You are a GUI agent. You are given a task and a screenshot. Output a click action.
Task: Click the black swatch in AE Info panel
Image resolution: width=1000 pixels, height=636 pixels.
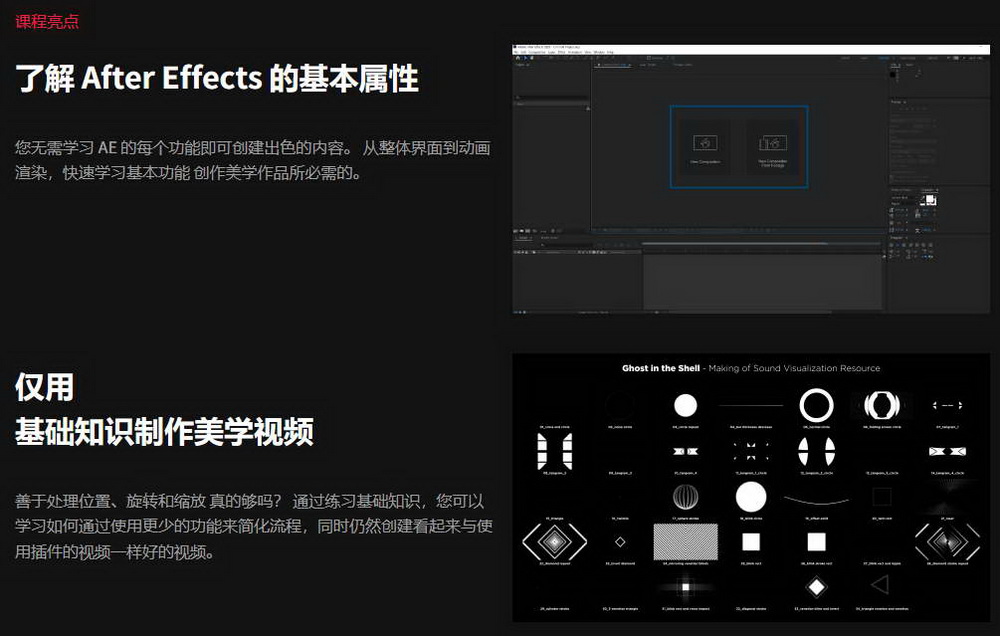pos(893,75)
